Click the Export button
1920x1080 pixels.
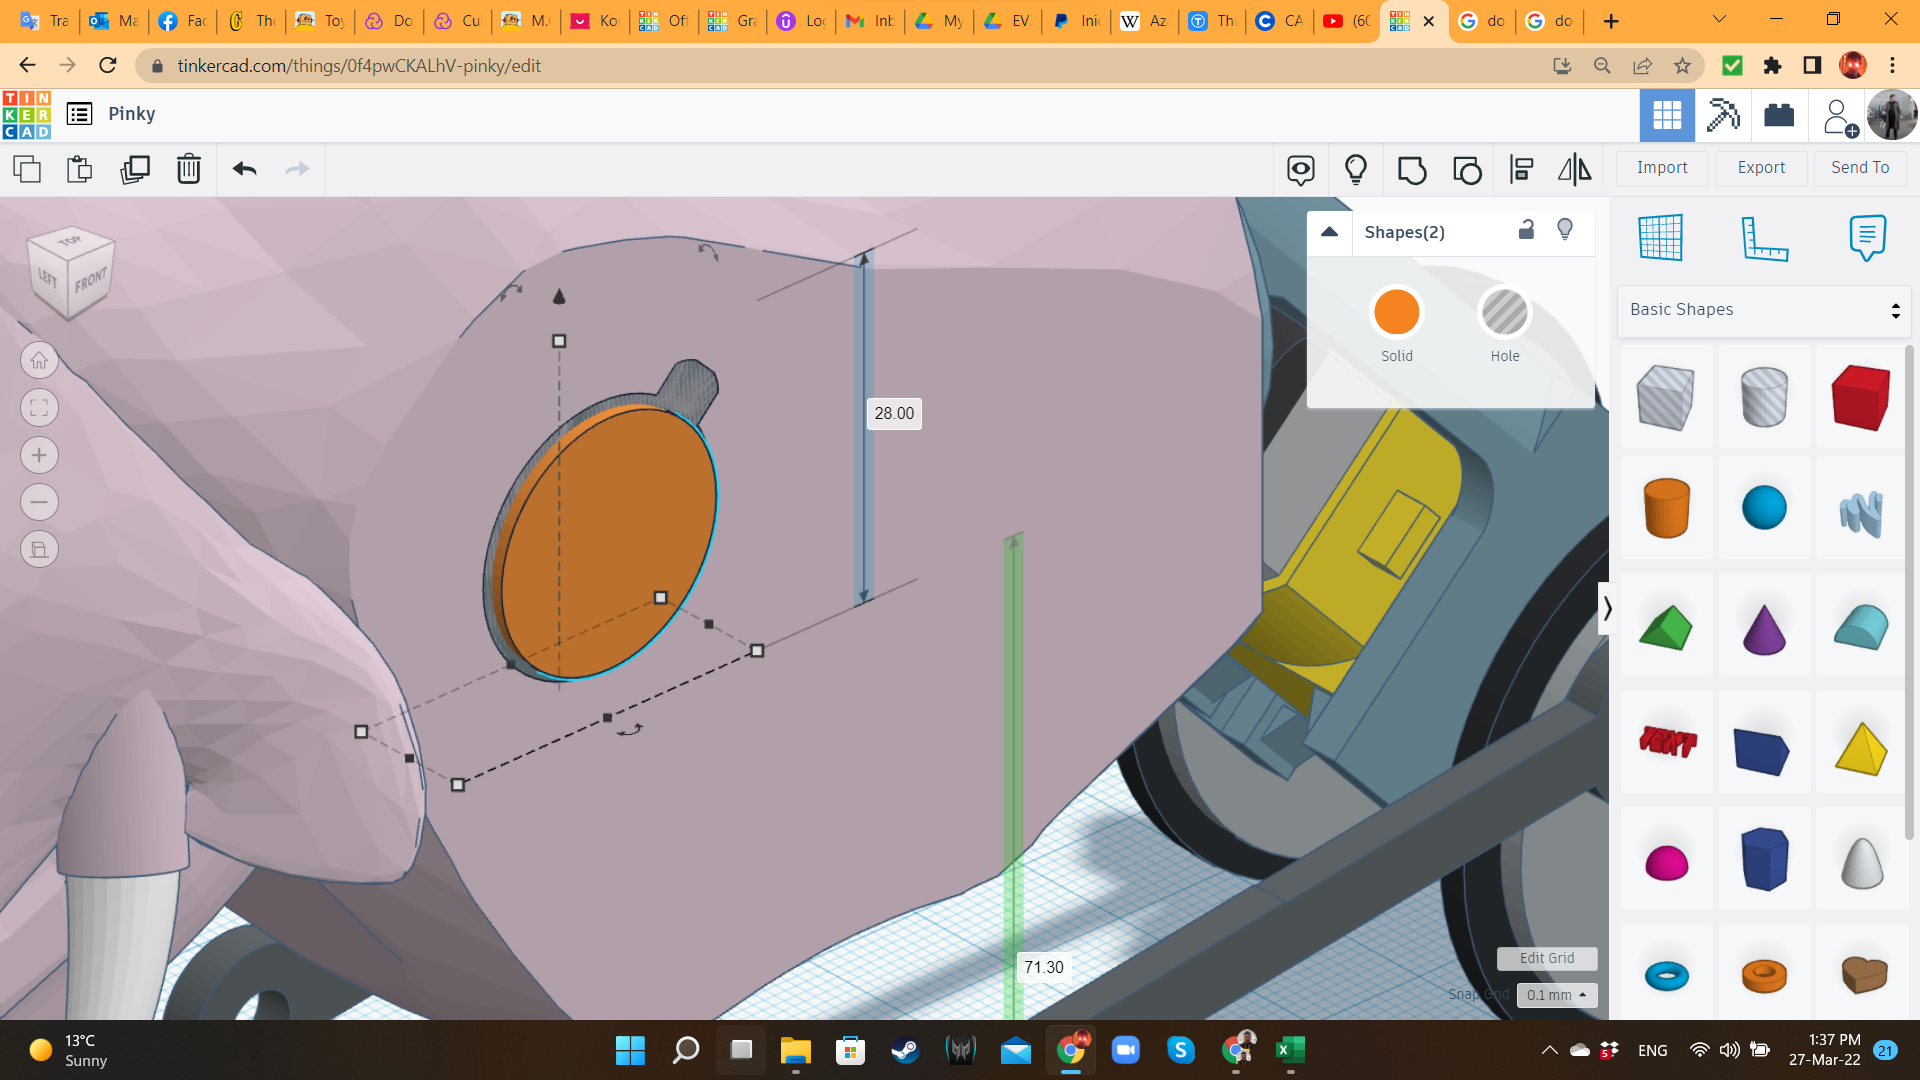[1761, 168]
